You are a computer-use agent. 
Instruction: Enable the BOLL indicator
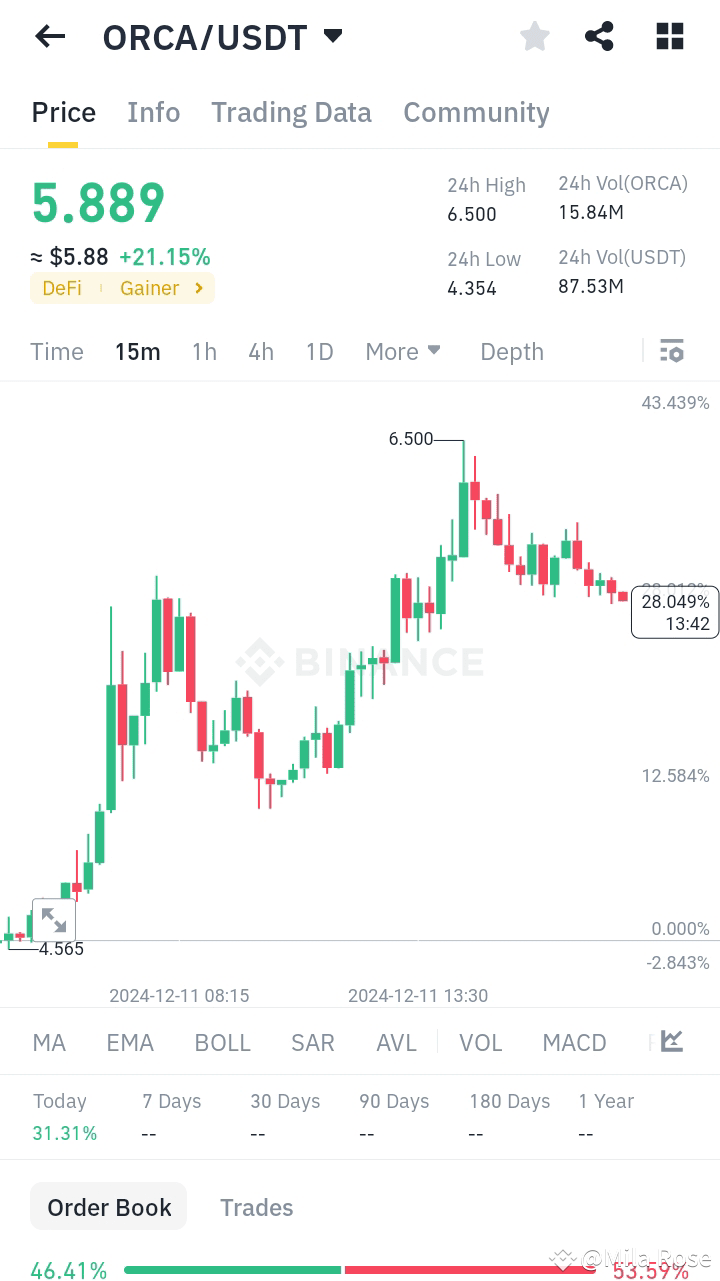222,1042
